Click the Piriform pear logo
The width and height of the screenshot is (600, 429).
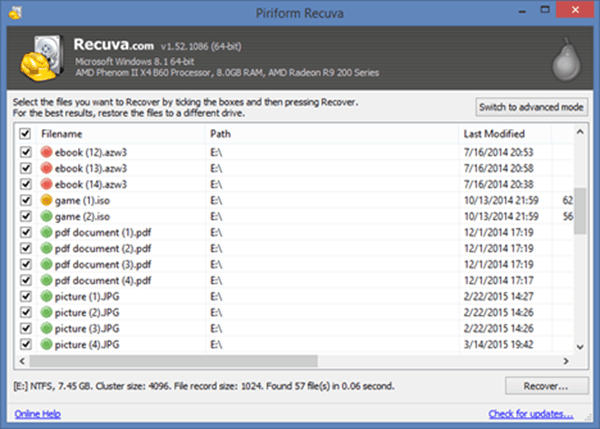click(566, 59)
